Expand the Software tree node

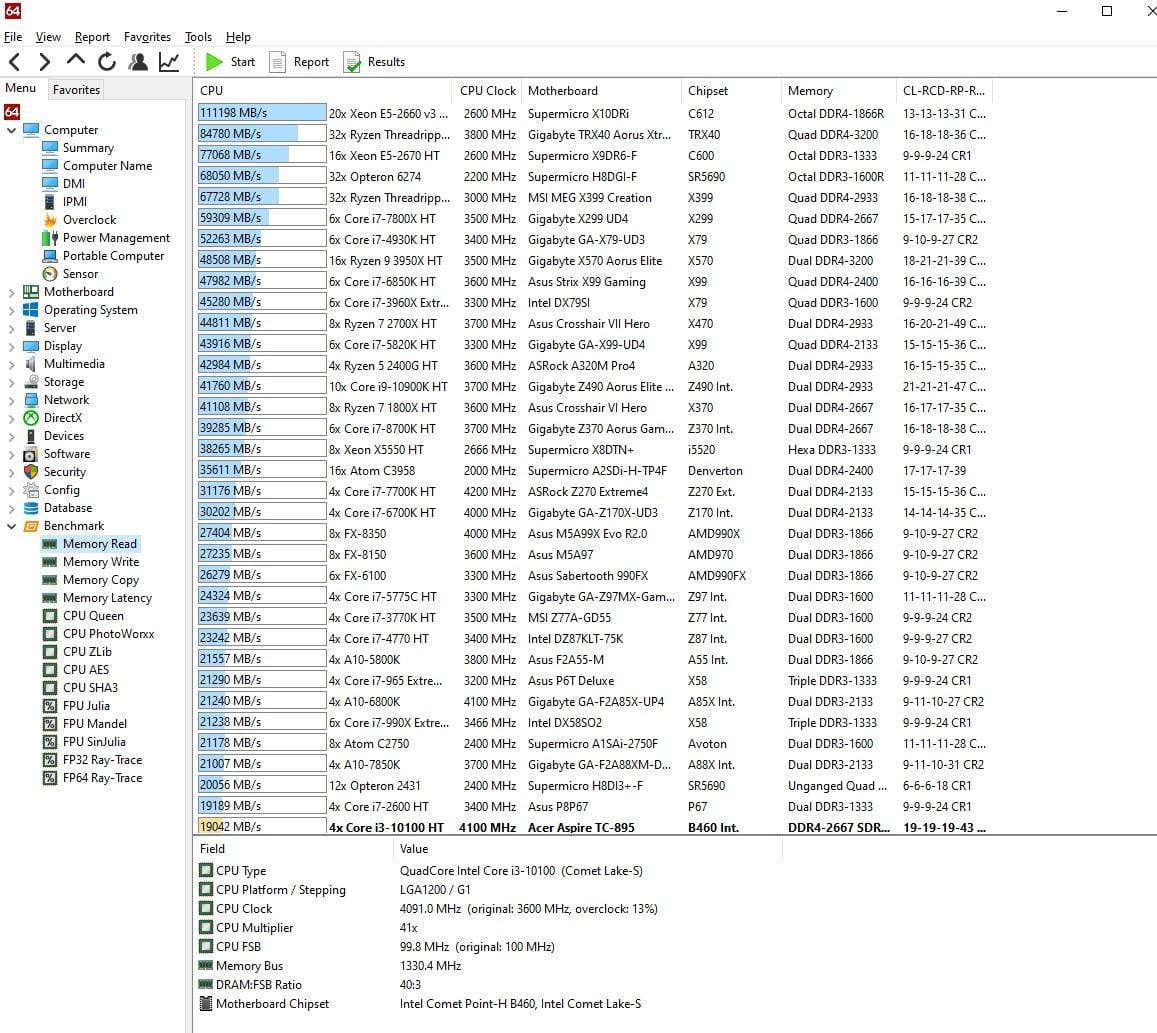(11, 454)
